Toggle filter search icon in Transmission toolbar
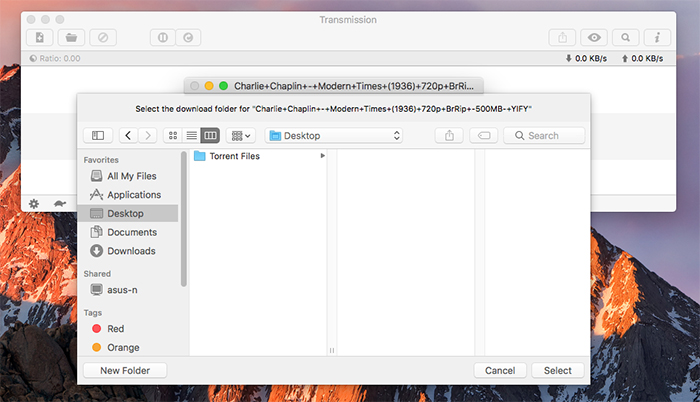Screen dimensions: 700x402 626,38
